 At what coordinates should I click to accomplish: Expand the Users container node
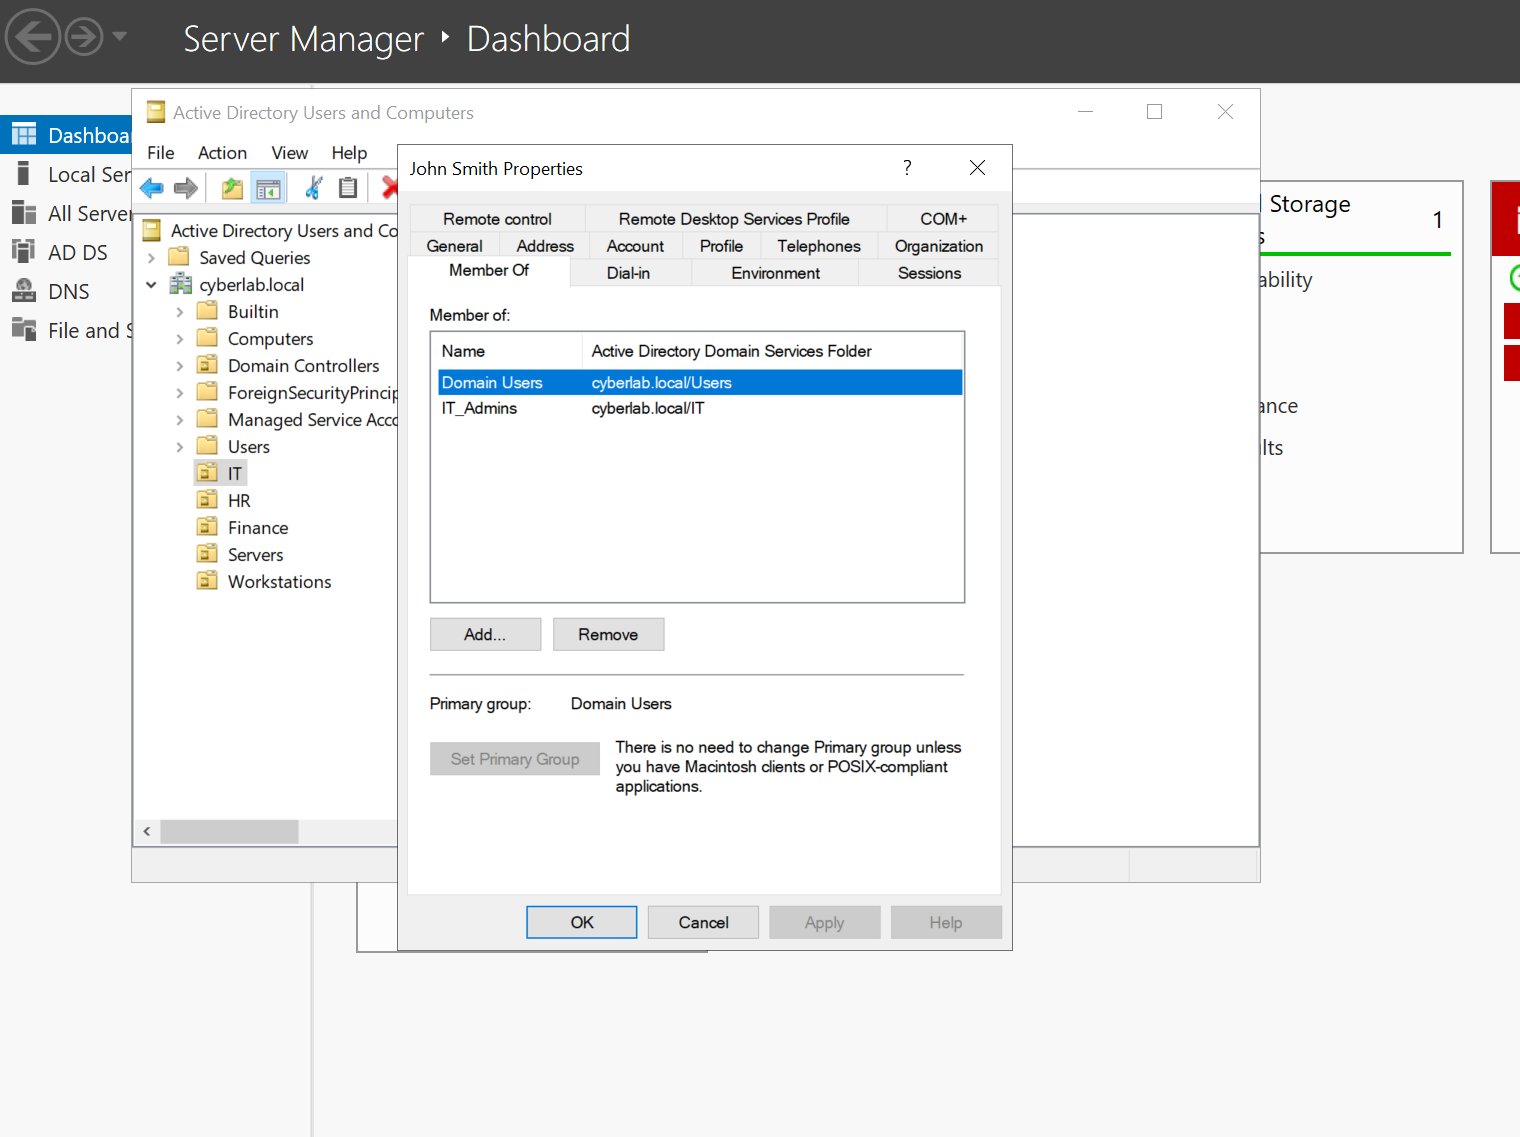tap(180, 447)
